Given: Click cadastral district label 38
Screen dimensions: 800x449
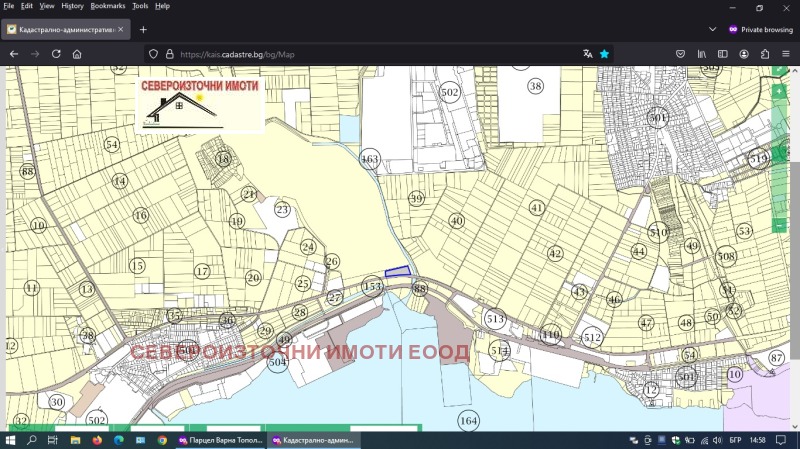Looking at the screenshot, I should pyautogui.click(x=535, y=86).
